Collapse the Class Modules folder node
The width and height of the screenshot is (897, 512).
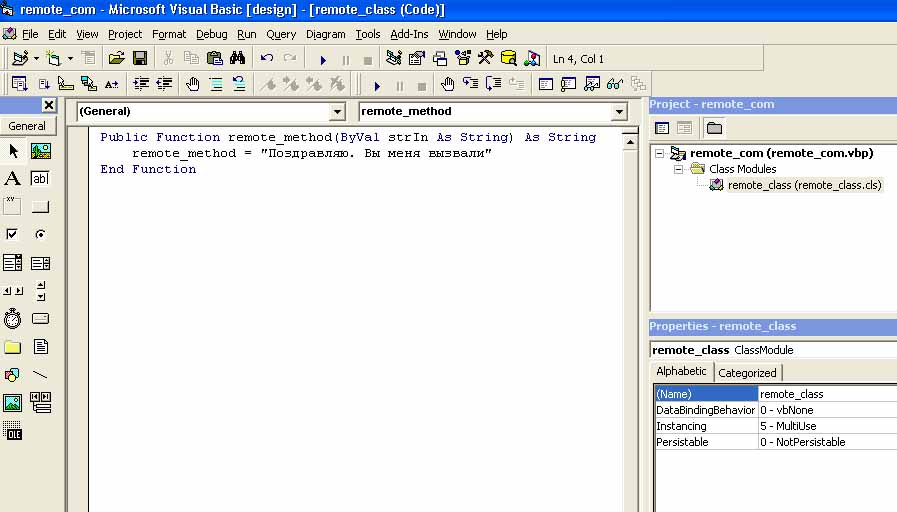pos(678,169)
